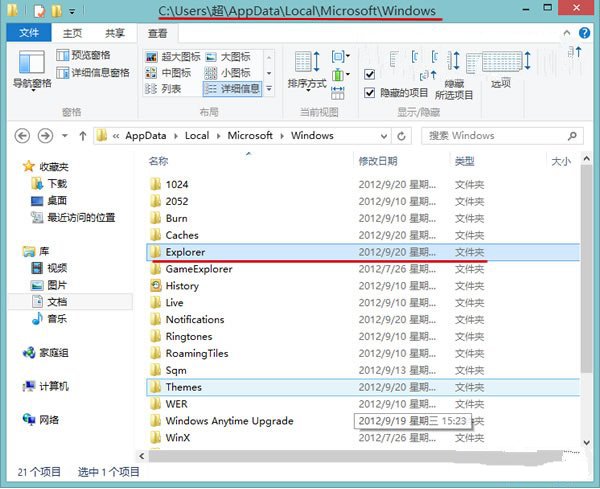Switch to the 共享 tab

tap(115, 33)
